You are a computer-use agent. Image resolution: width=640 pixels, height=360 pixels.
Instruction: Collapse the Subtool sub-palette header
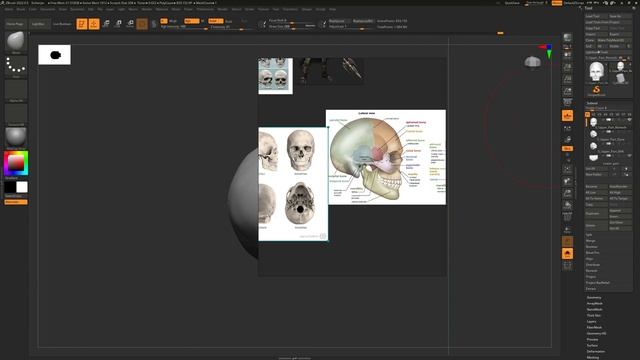[x=592, y=103]
